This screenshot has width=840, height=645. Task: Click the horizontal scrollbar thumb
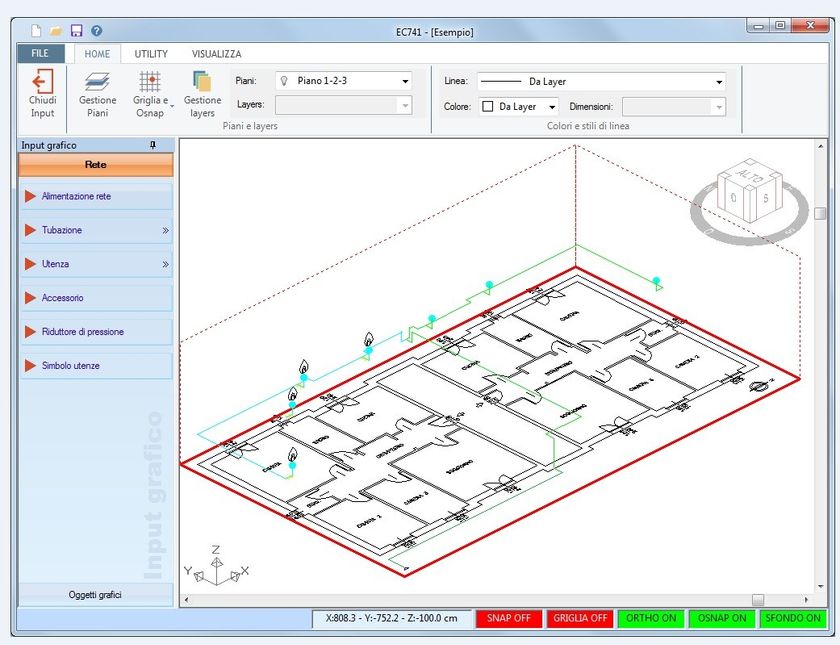click(x=758, y=600)
